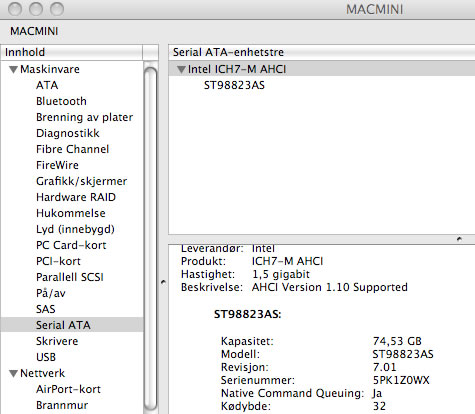Open the Hukommelse entry
475x414 pixels.
[x=71, y=213]
